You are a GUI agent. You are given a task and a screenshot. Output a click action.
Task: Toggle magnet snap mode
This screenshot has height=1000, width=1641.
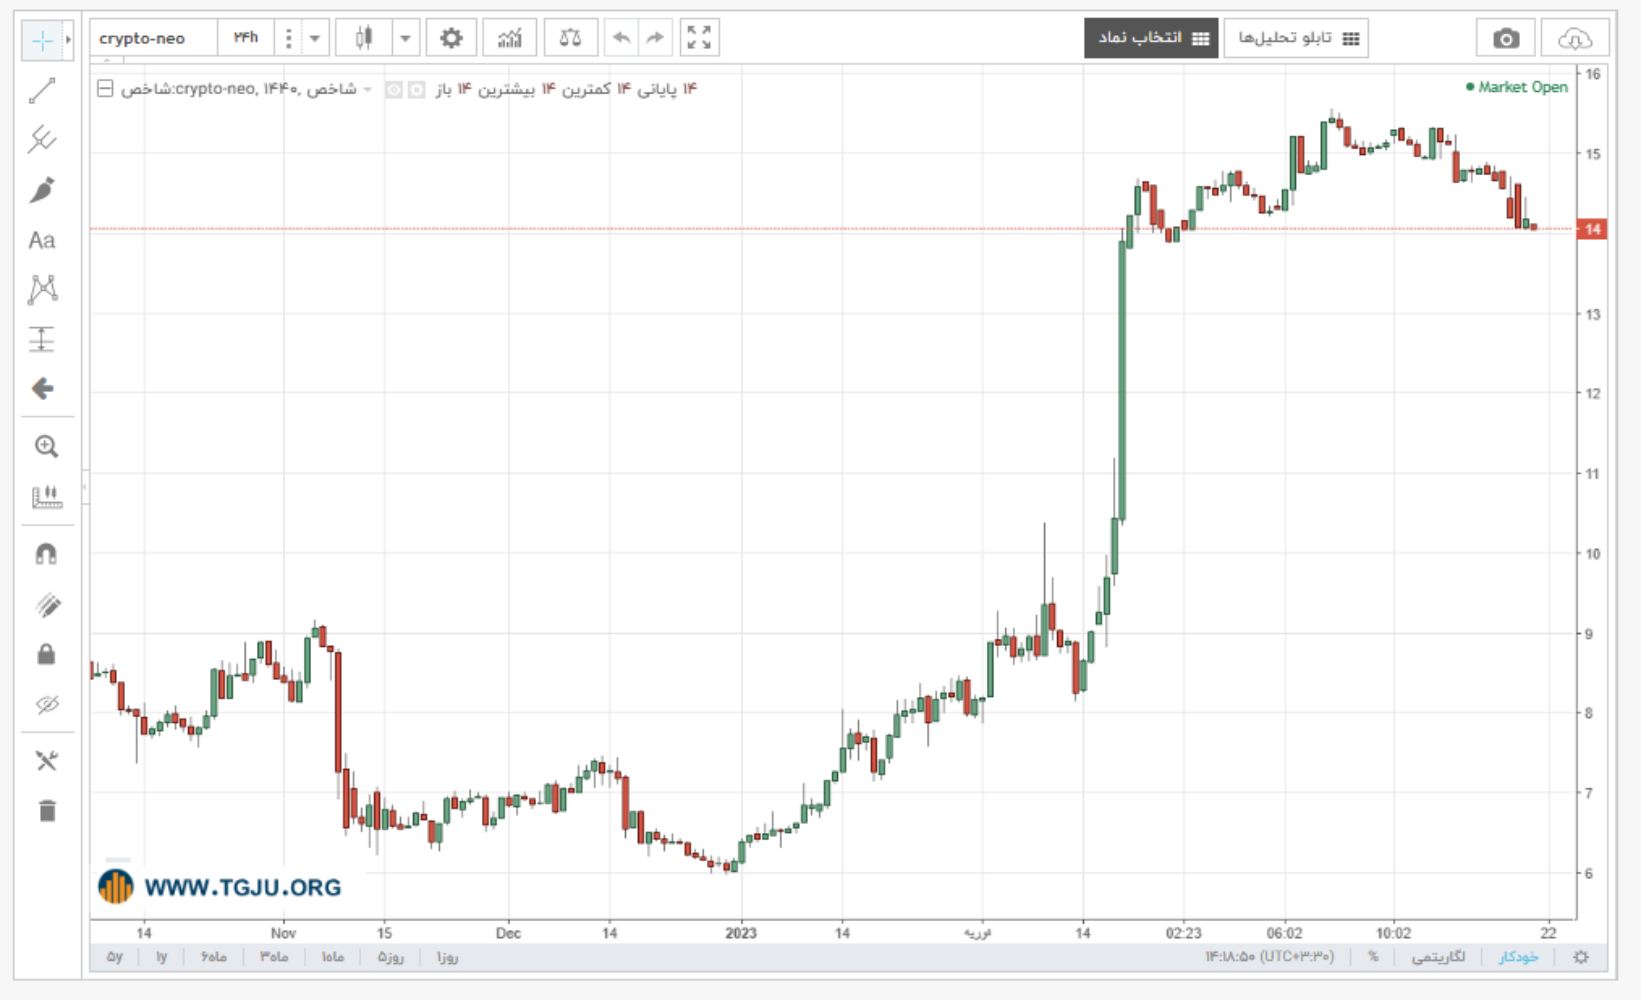46,554
